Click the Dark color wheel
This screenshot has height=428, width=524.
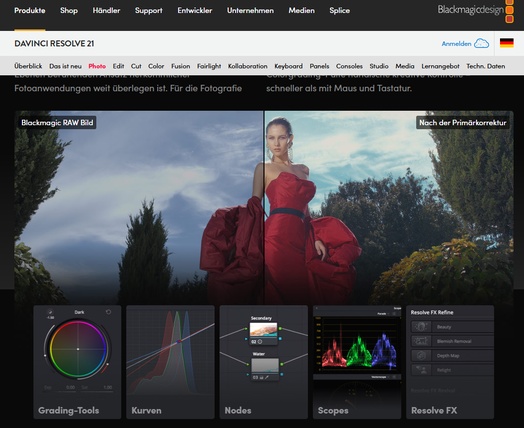(78, 349)
